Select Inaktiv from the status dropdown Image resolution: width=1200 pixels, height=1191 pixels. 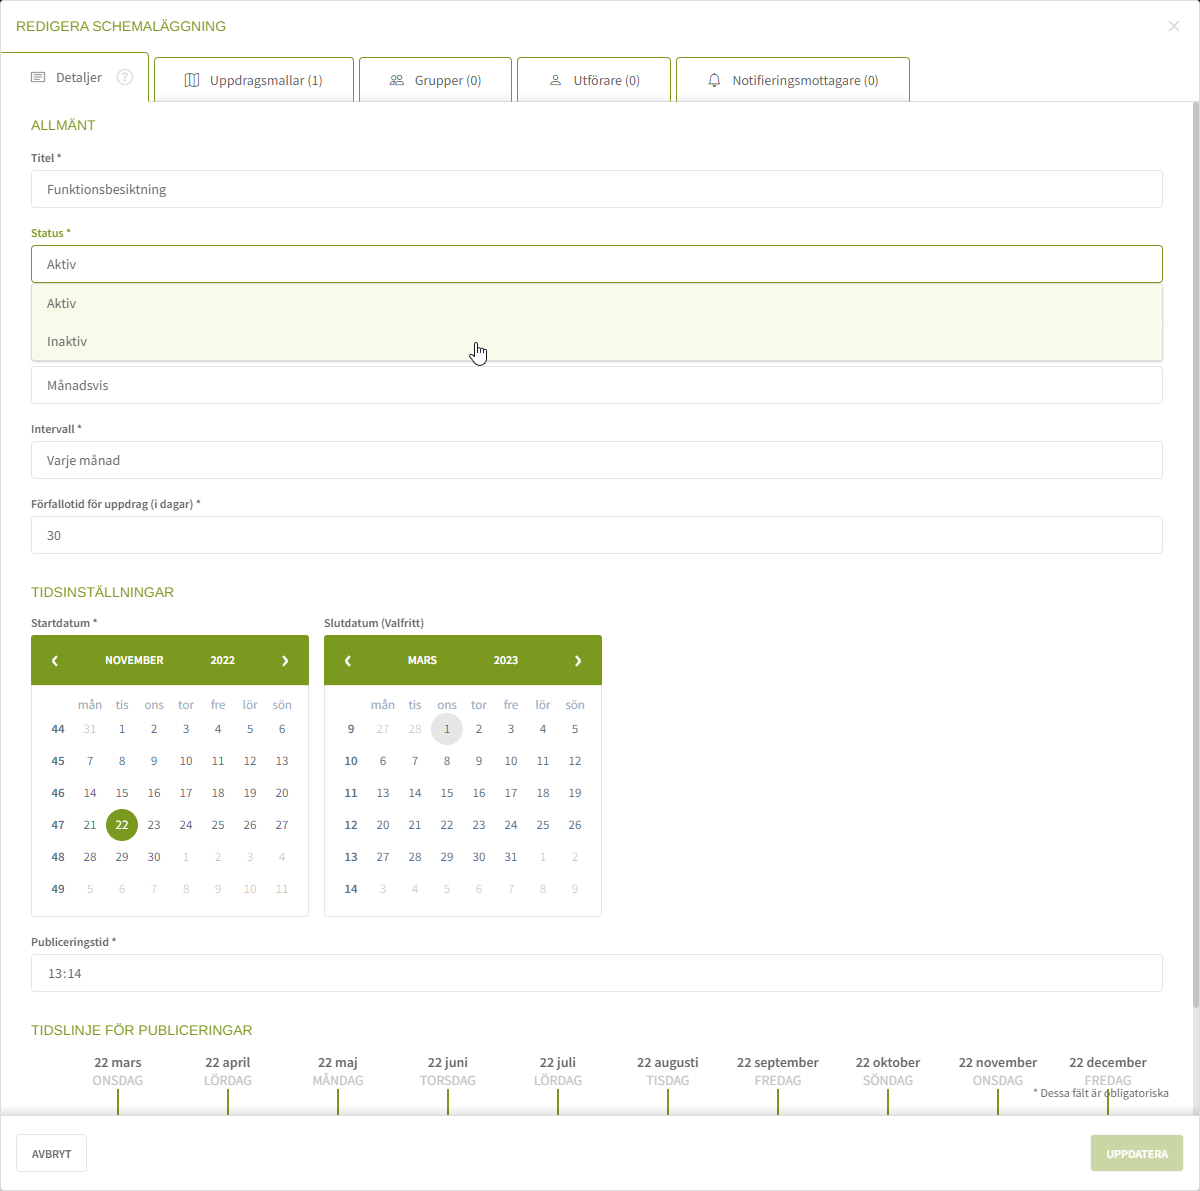(x=67, y=342)
